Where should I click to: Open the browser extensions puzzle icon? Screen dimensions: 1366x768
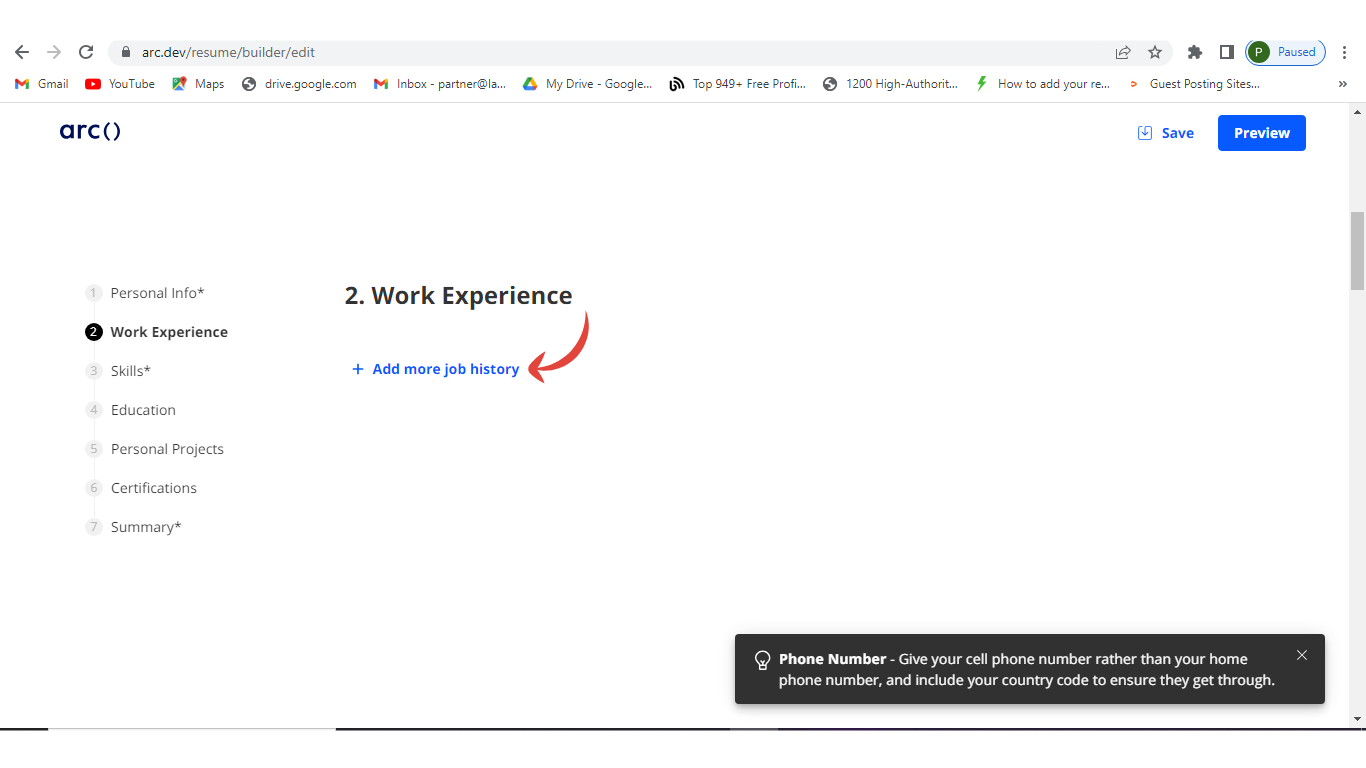click(x=1194, y=52)
